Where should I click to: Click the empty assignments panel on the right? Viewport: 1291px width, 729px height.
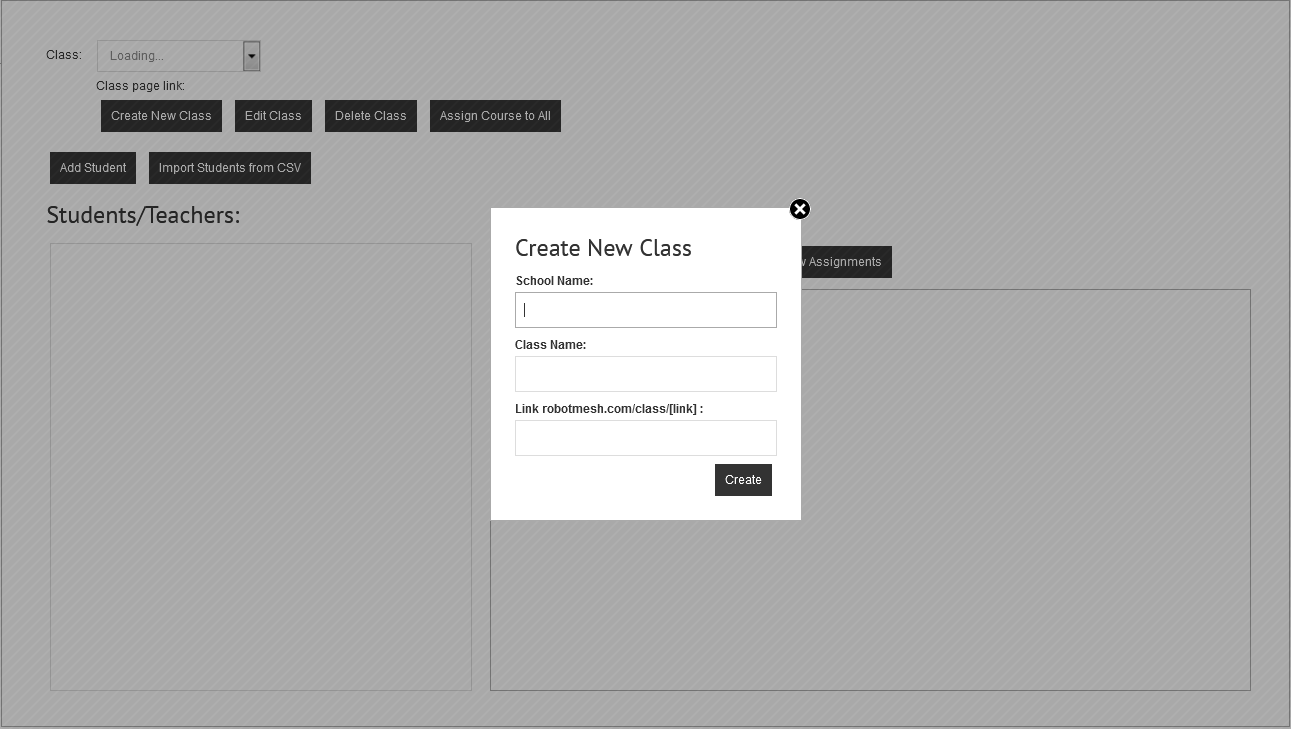coord(1025,490)
